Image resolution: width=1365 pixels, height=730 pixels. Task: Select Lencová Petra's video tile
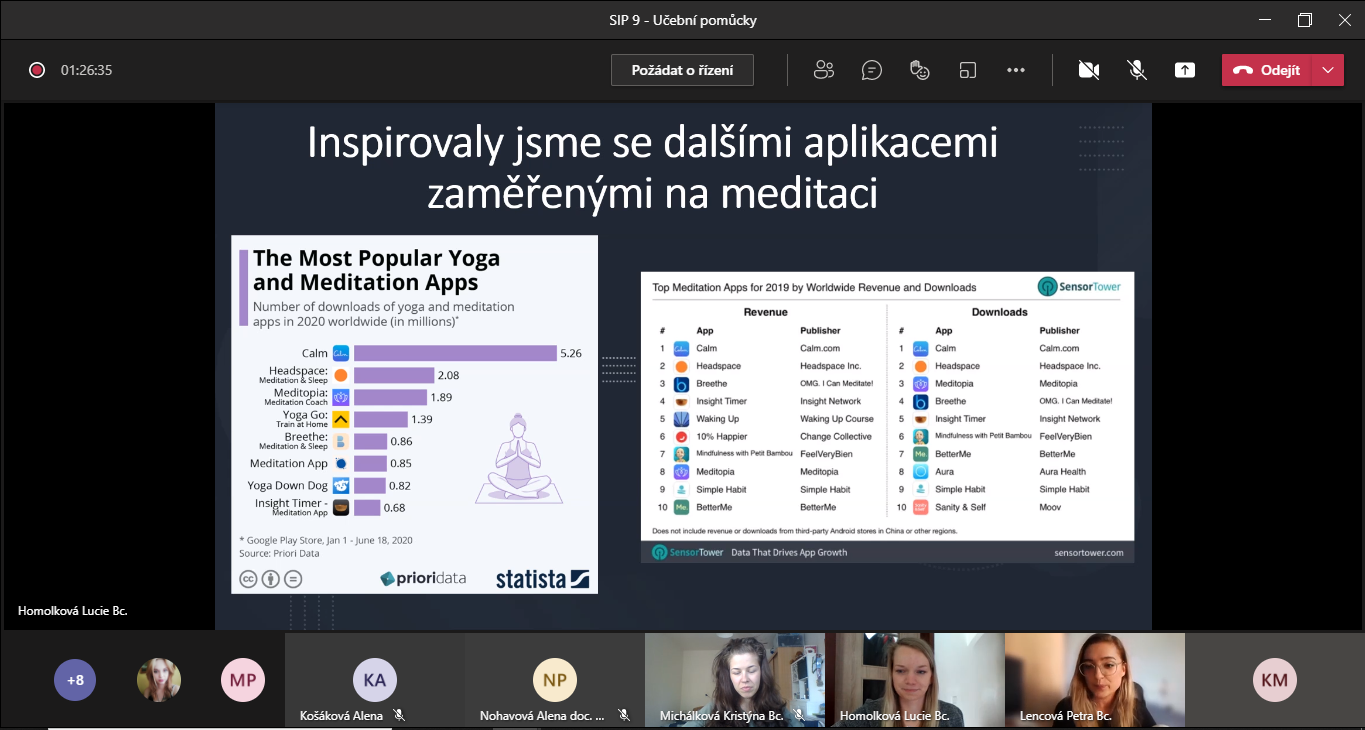(x=1095, y=679)
